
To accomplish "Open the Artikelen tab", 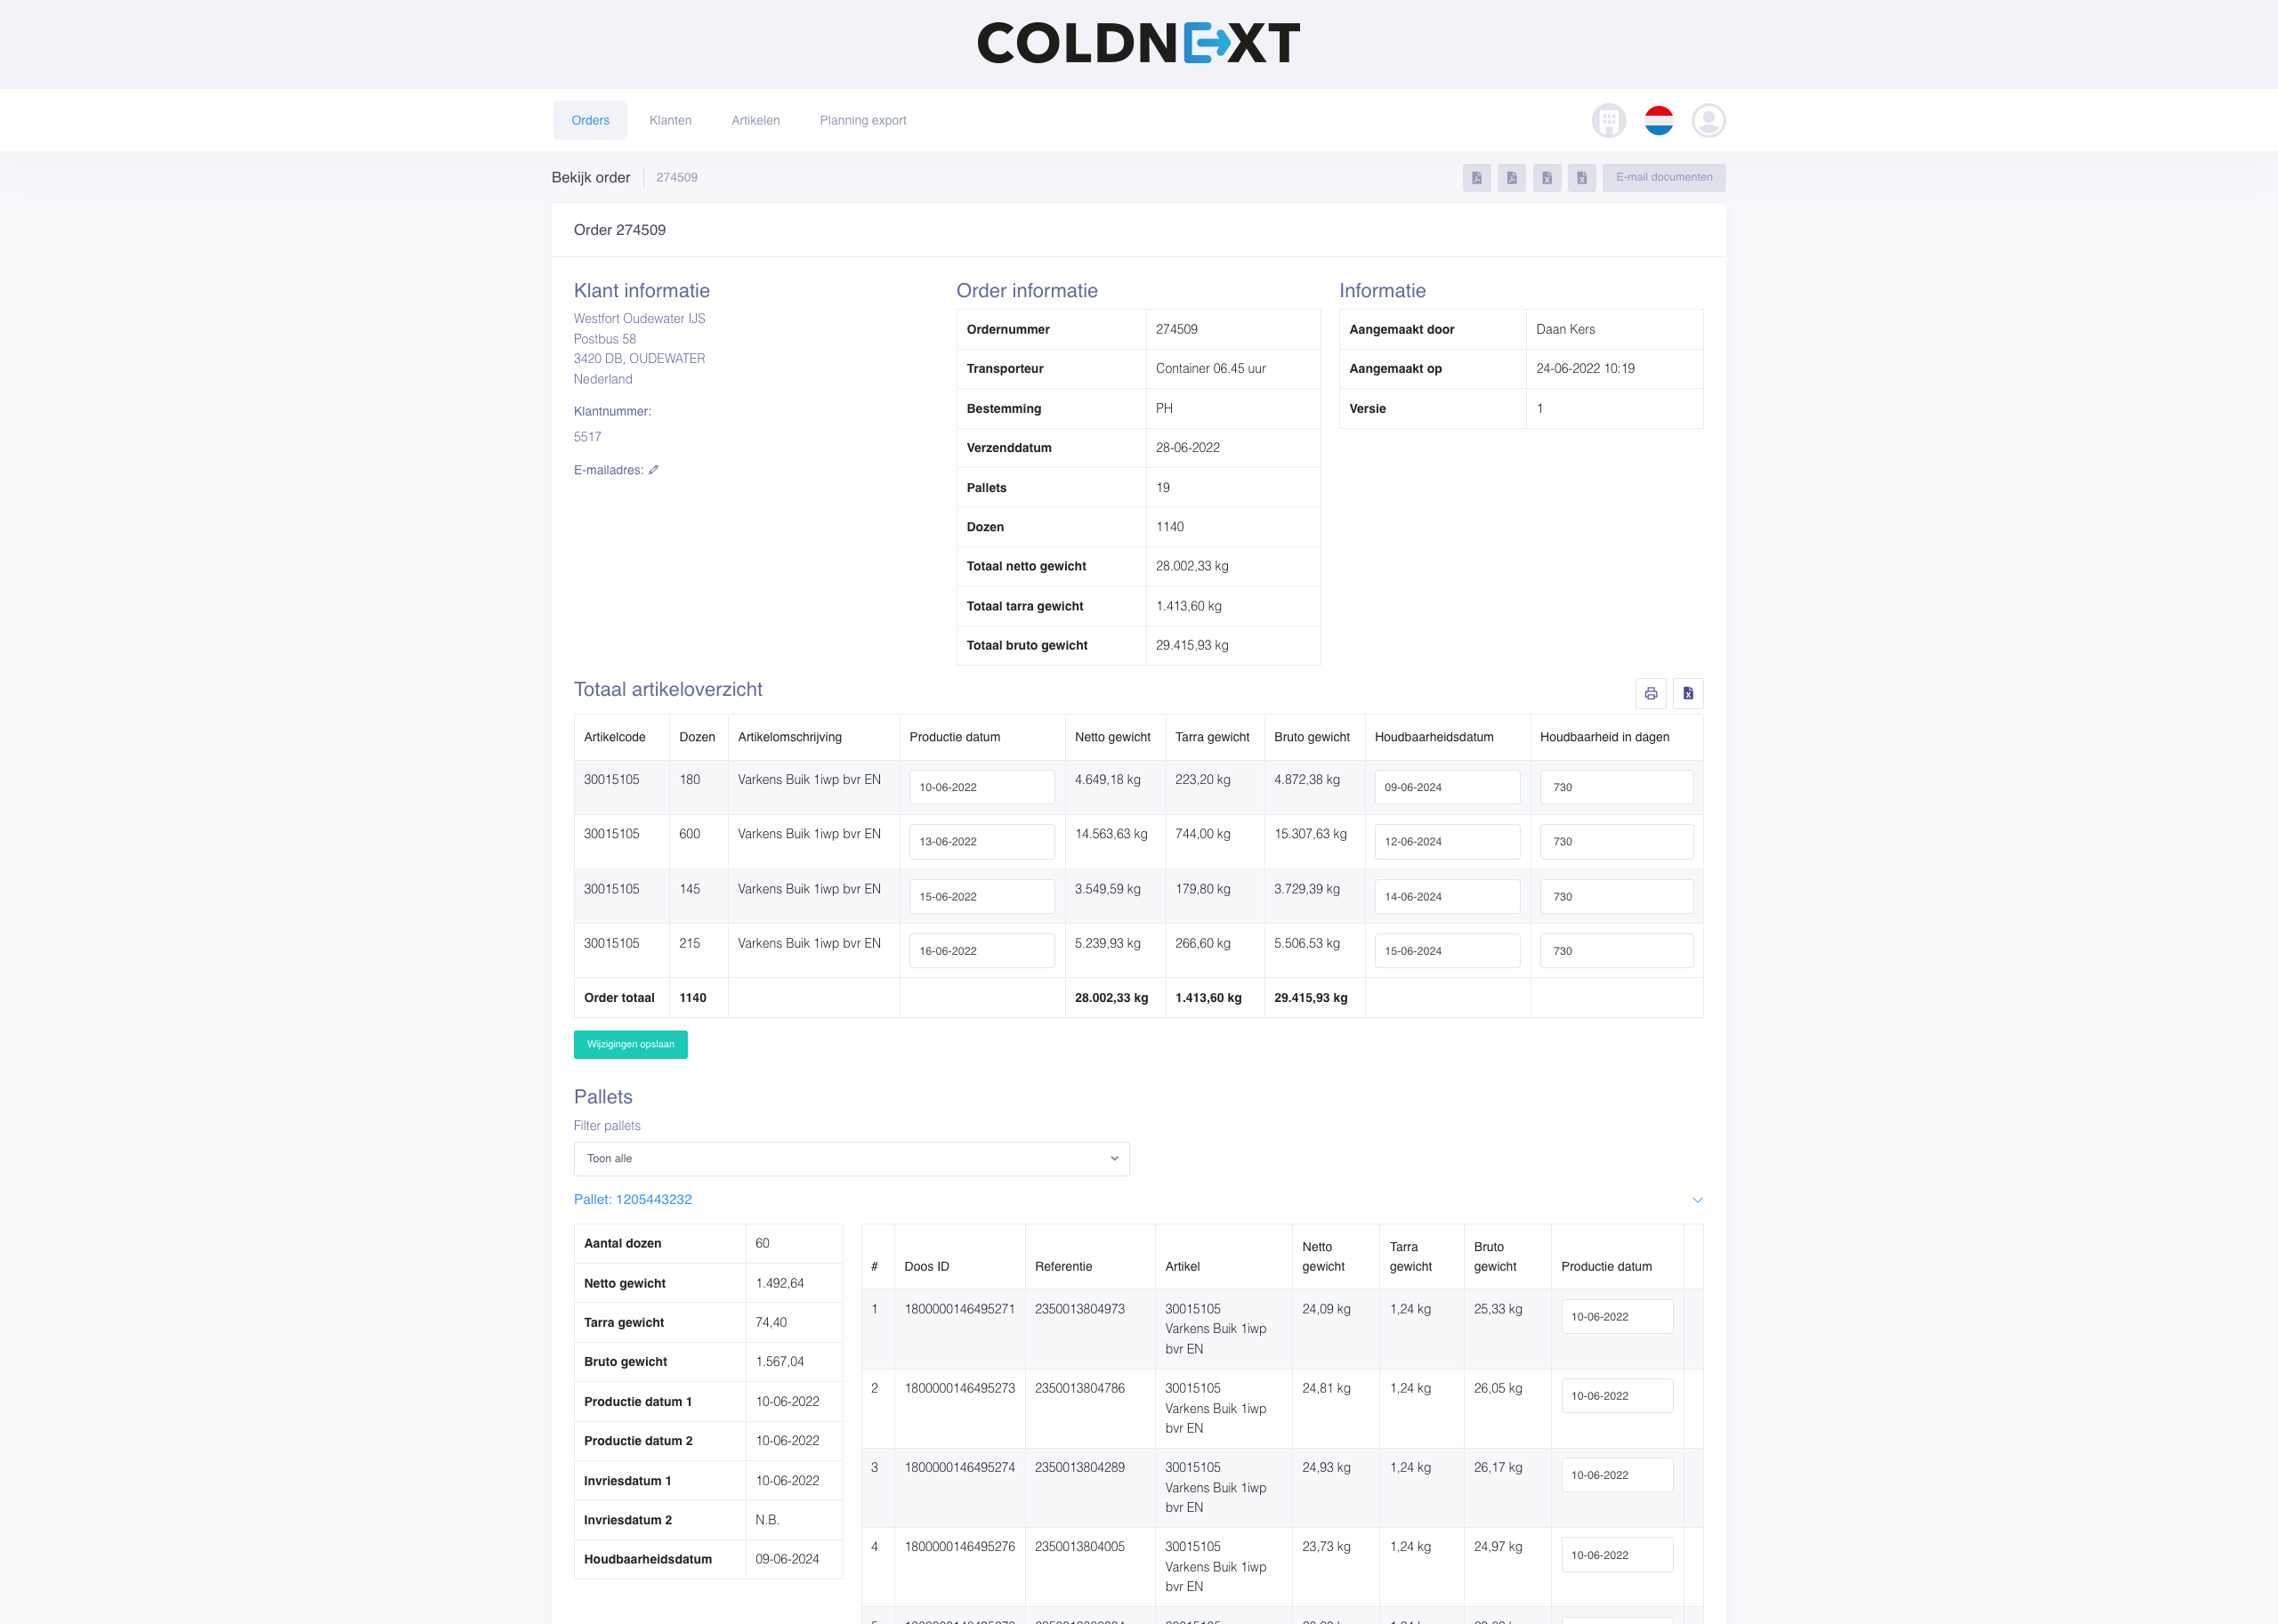I will pos(755,120).
